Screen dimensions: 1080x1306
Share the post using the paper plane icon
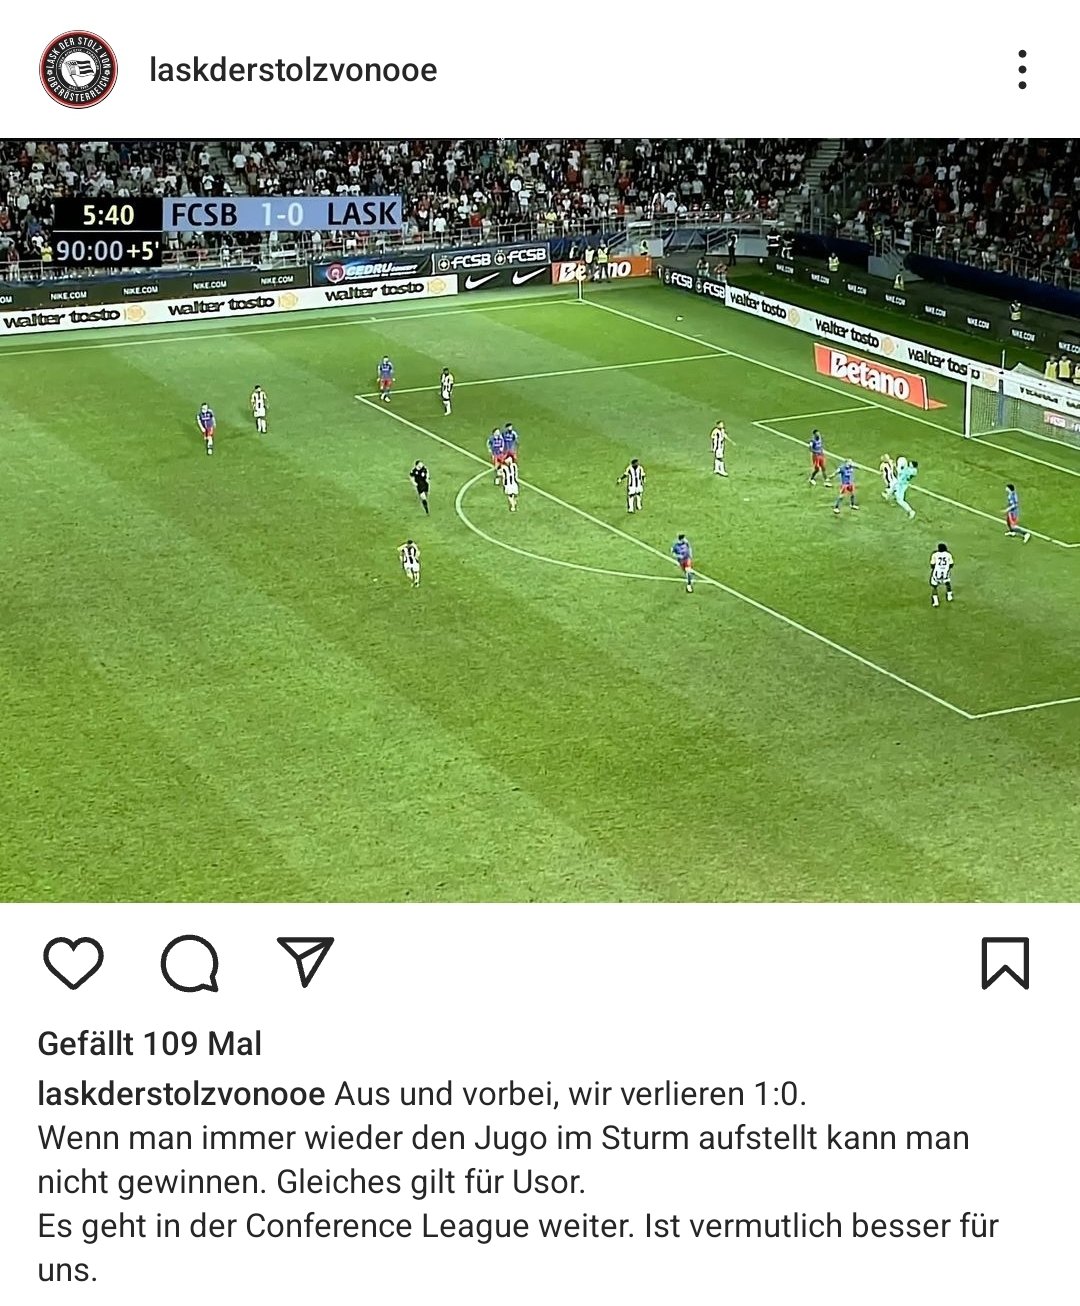pyautogui.click(x=305, y=962)
